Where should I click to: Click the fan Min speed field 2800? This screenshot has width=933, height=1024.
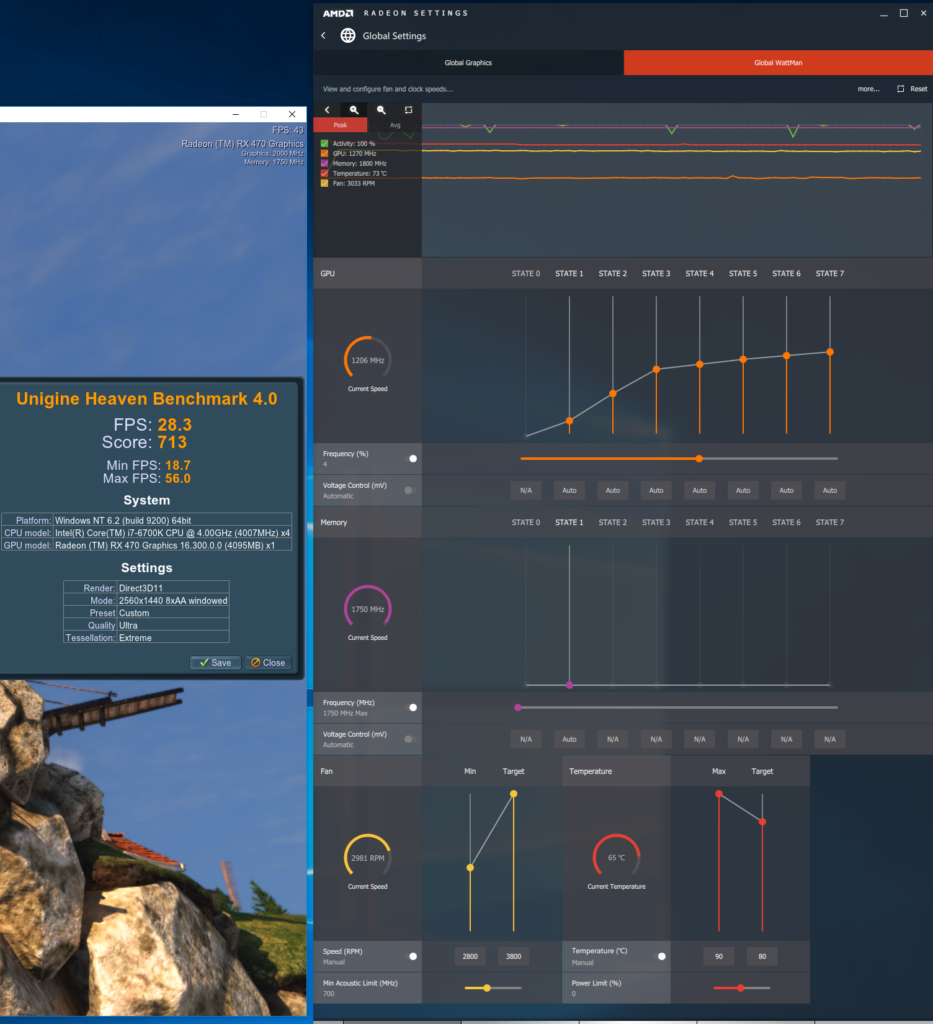[470, 956]
